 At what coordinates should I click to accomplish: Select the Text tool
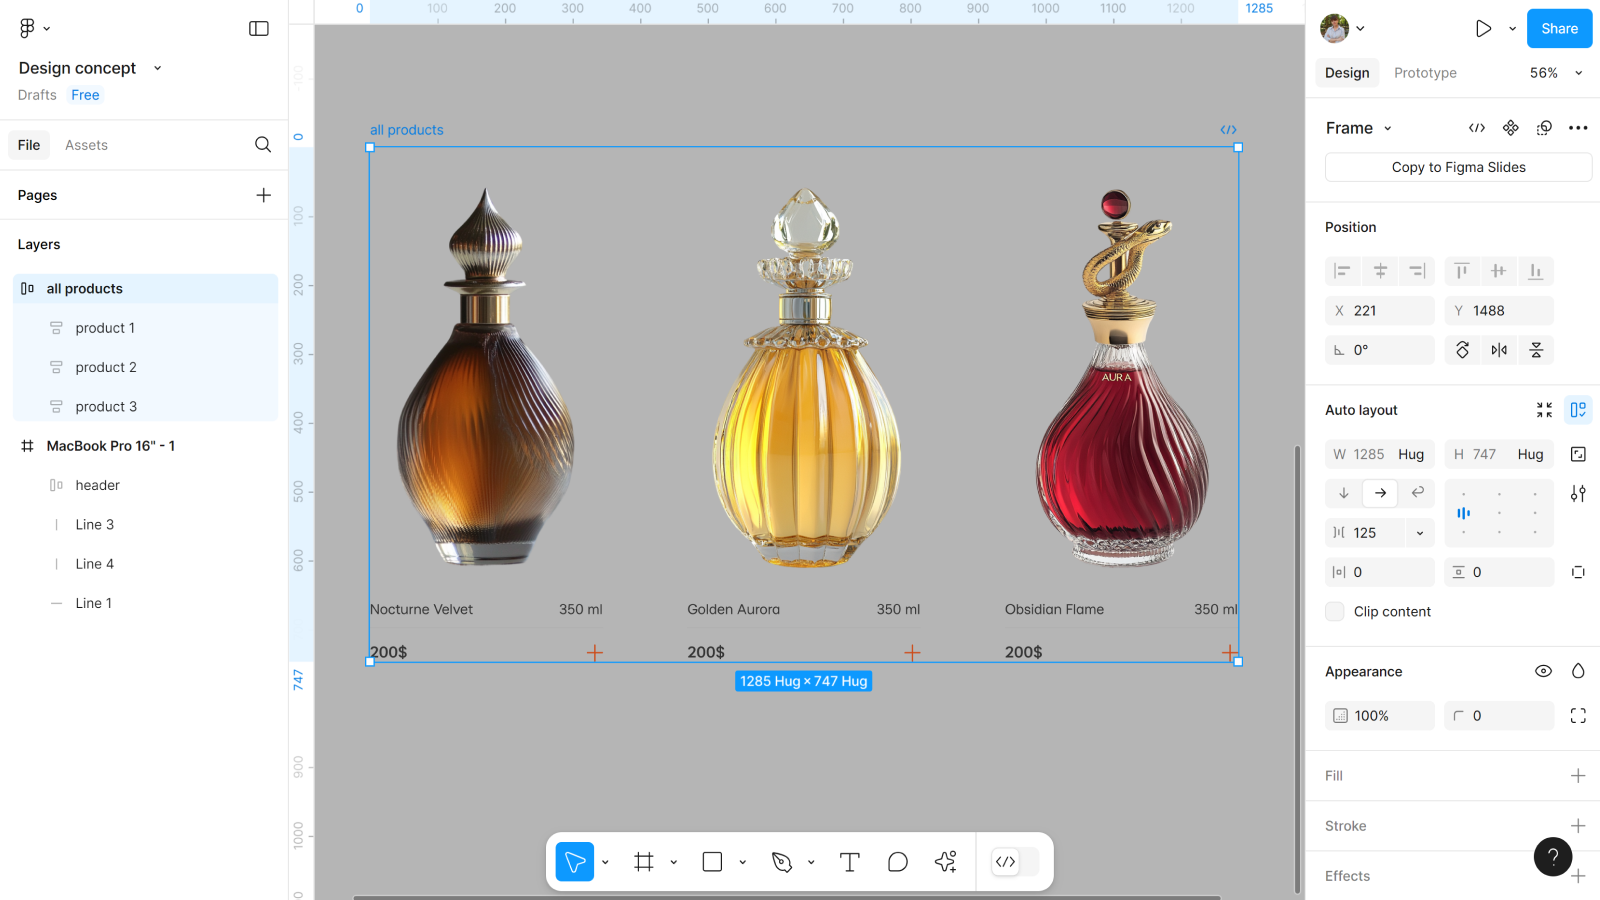pyautogui.click(x=849, y=862)
